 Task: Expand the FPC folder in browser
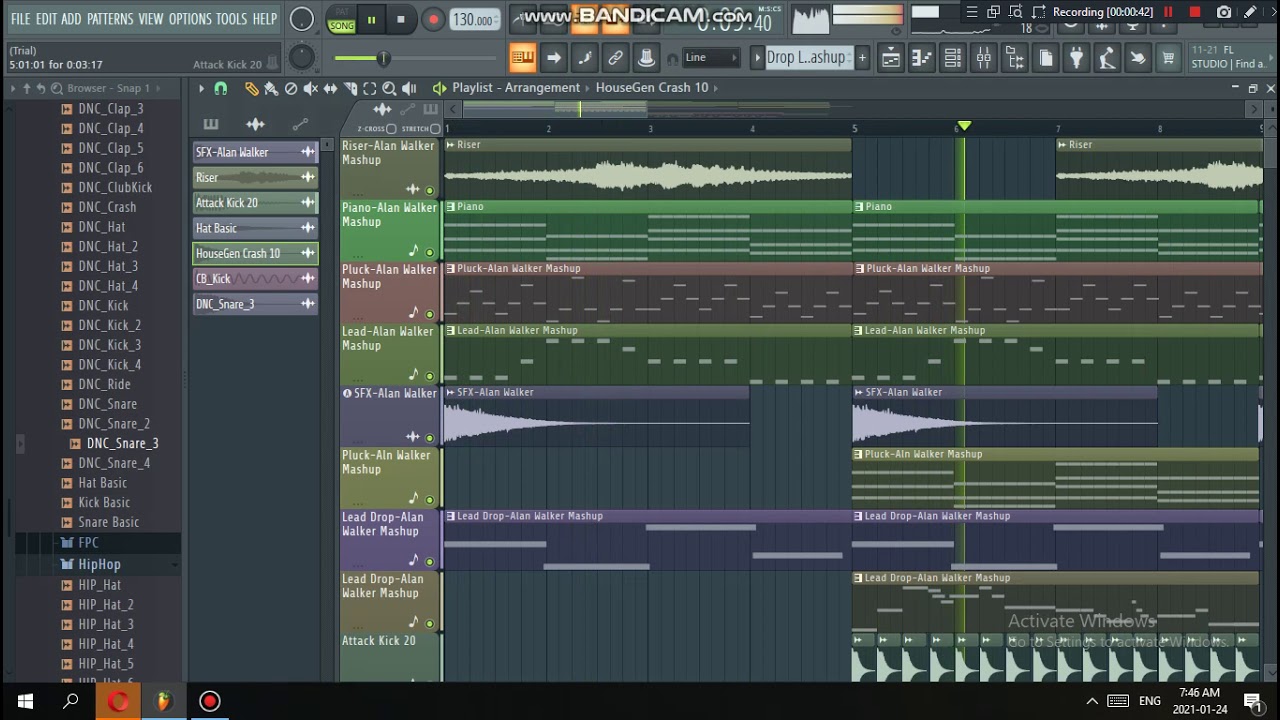click(x=88, y=542)
